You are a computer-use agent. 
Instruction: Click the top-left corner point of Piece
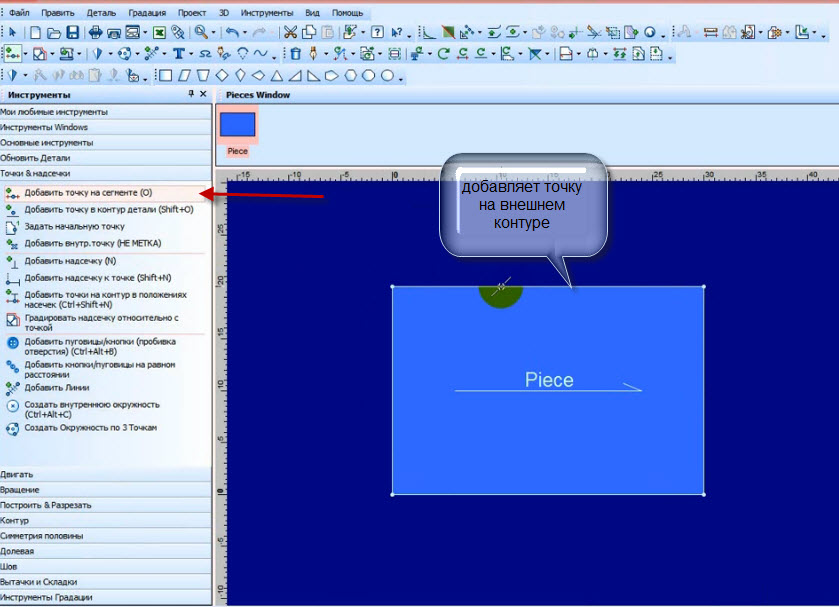pyautogui.click(x=393, y=287)
